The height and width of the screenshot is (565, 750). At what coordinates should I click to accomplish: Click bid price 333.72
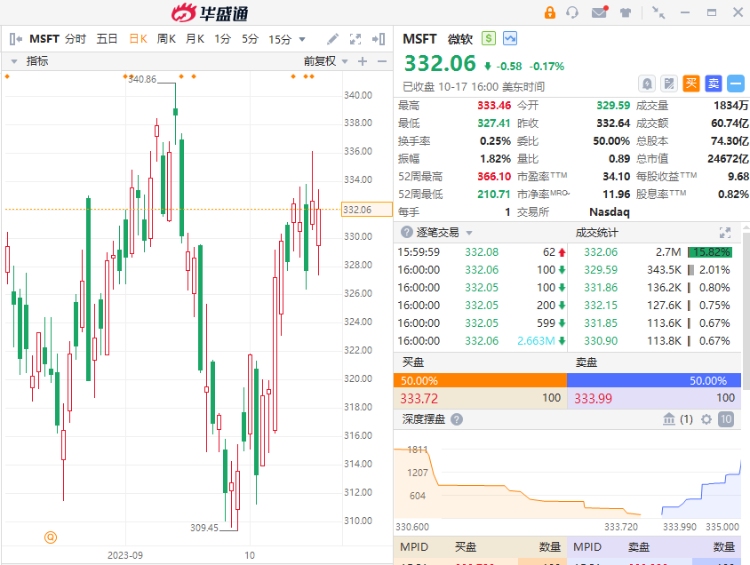[x=419, y=399]
